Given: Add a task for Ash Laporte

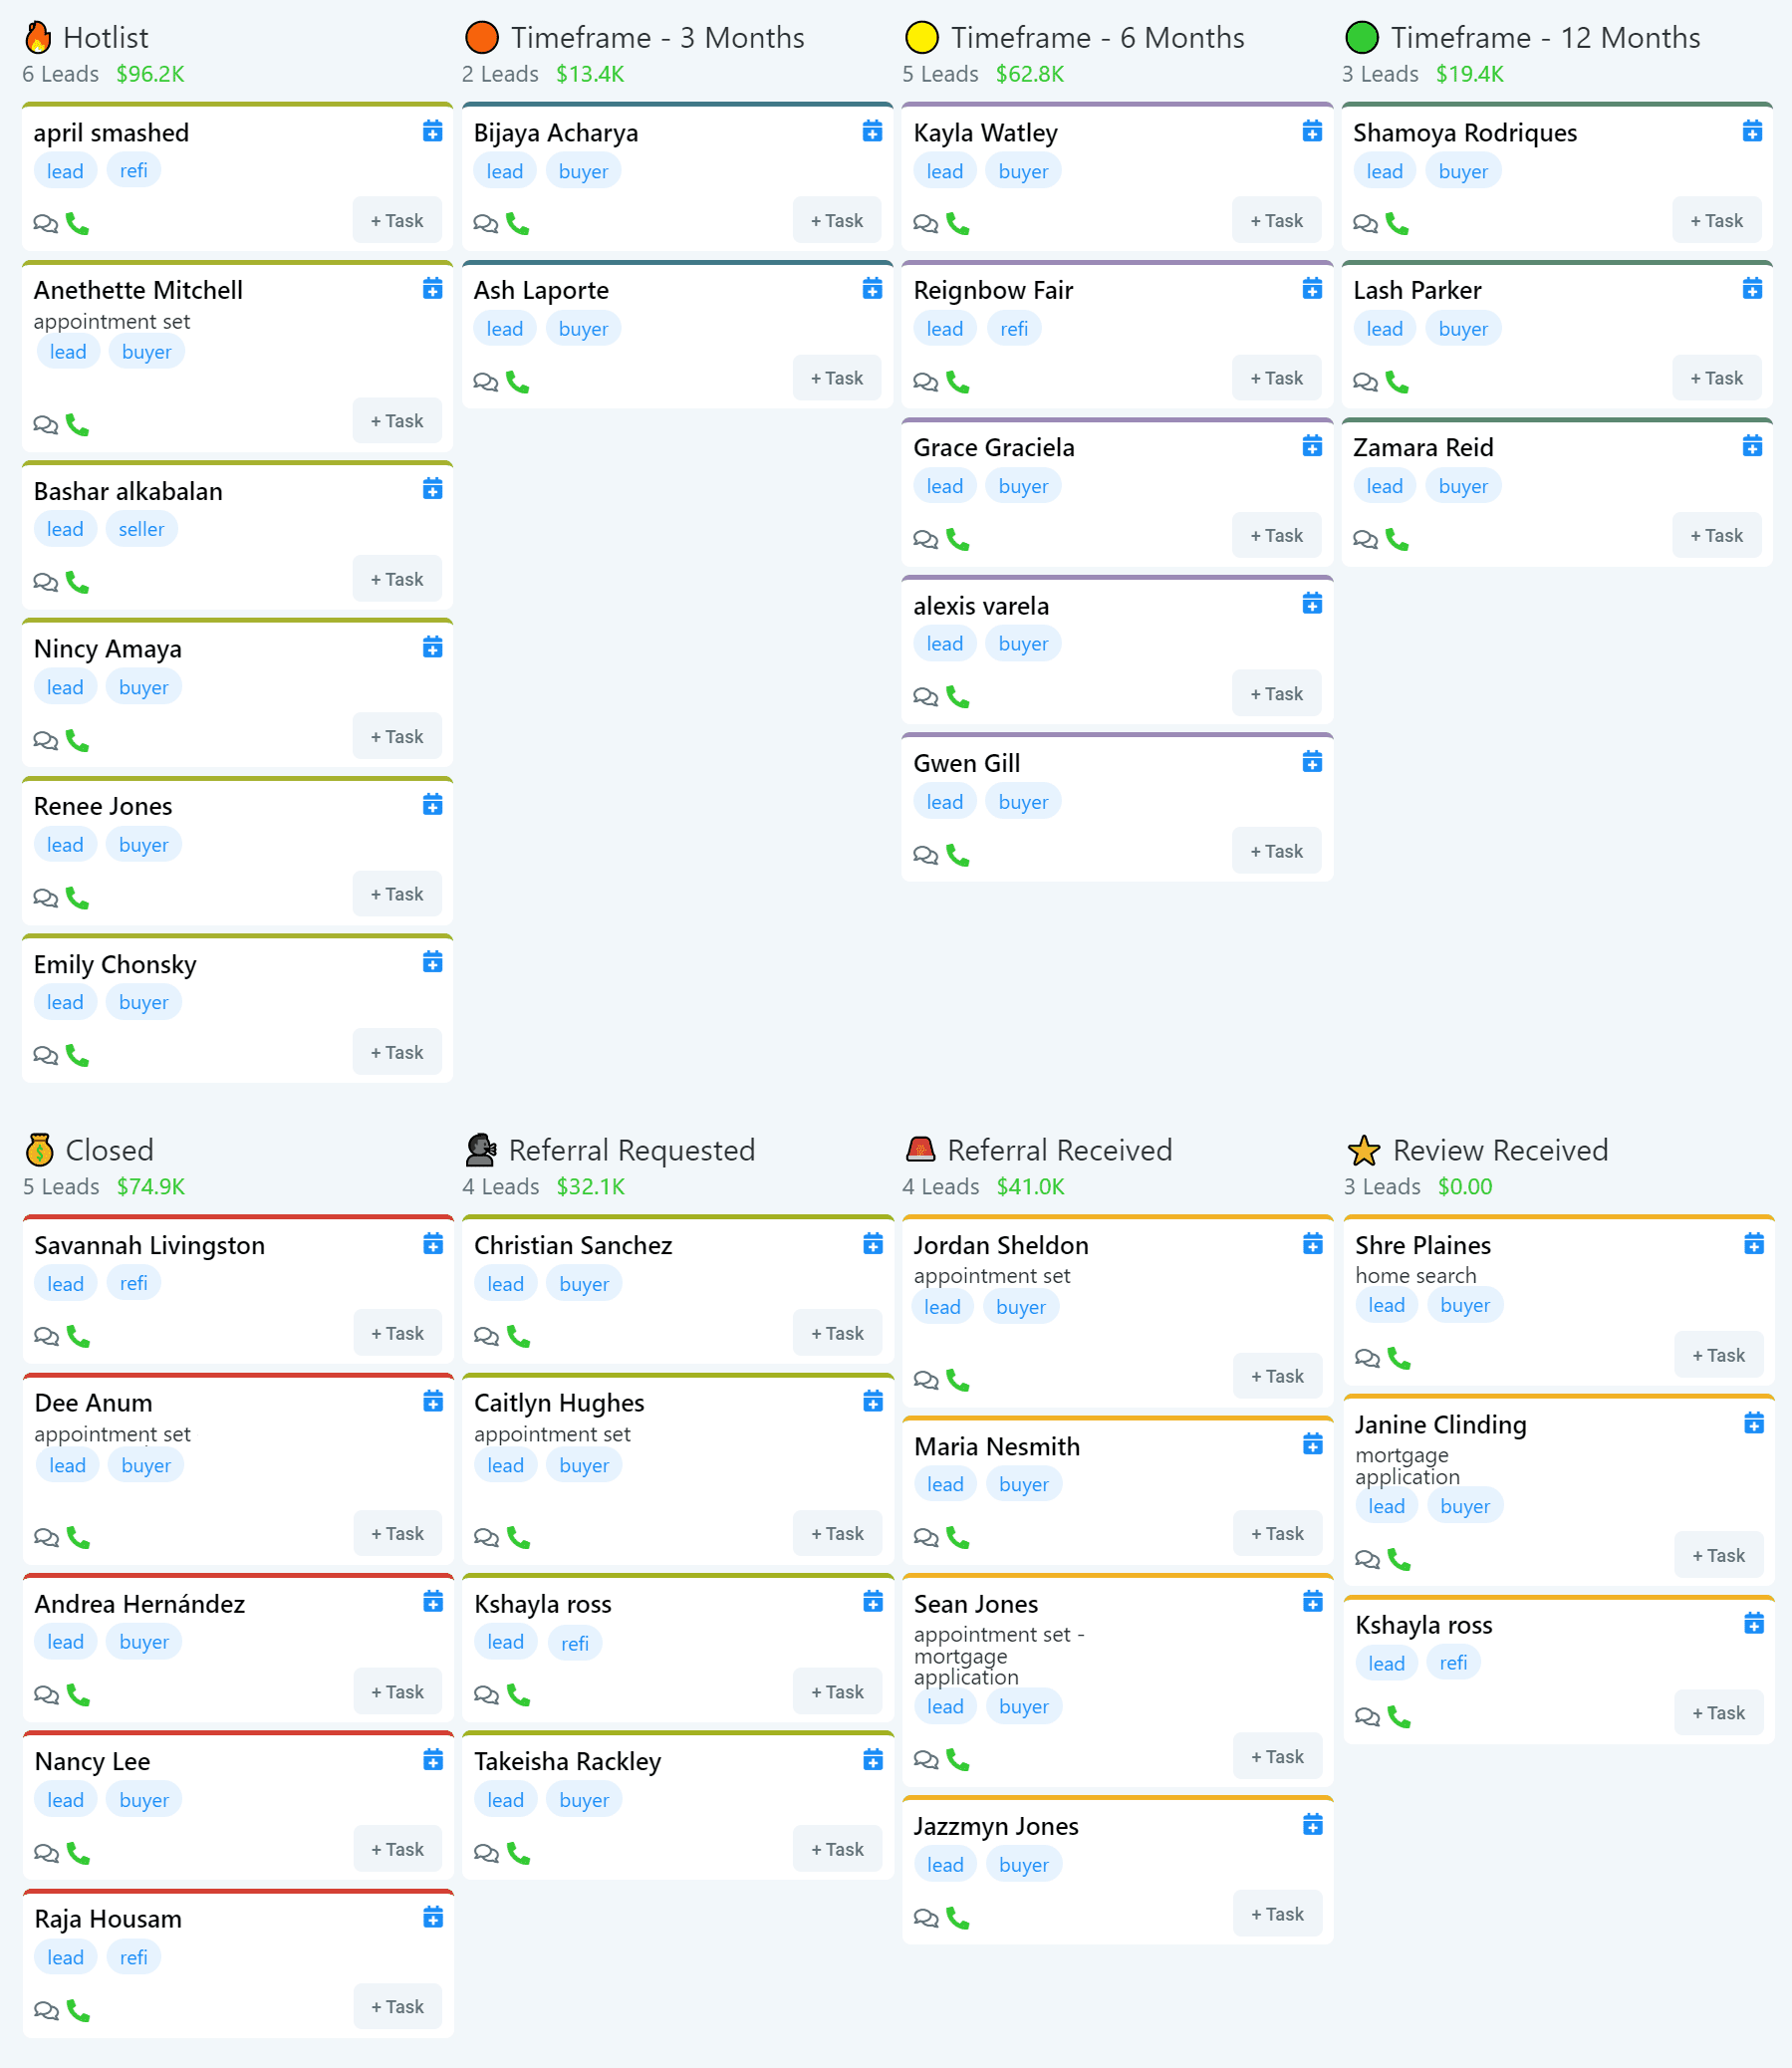Looking at the screenshot, I should tap(837, 378).
